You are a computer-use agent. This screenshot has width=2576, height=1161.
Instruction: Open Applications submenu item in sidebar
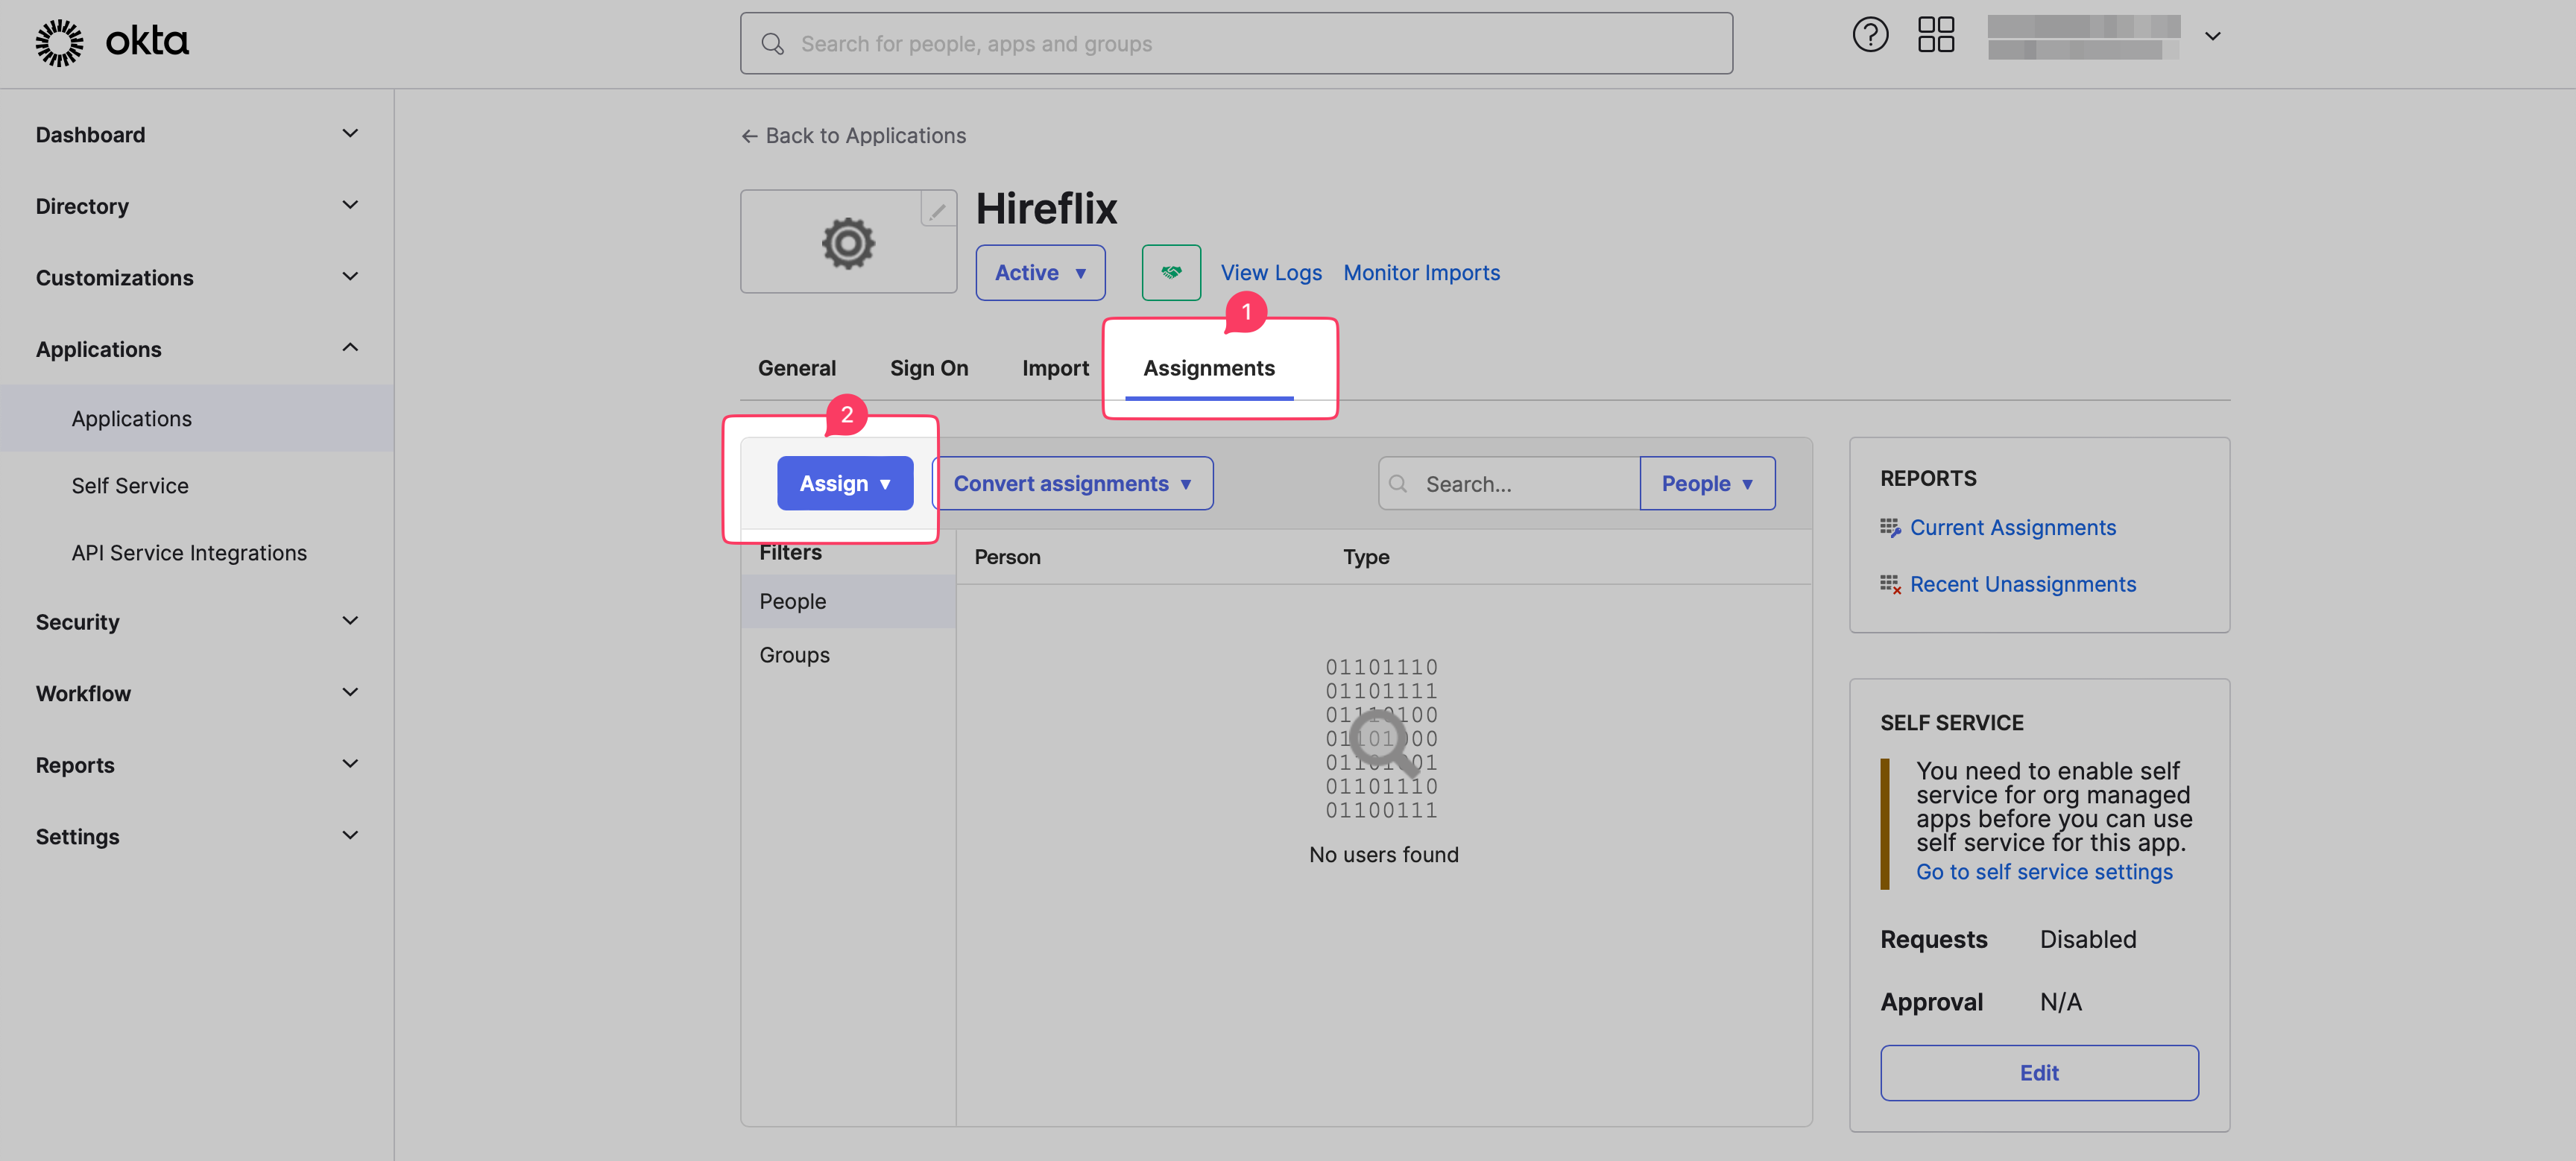point(196,418)
